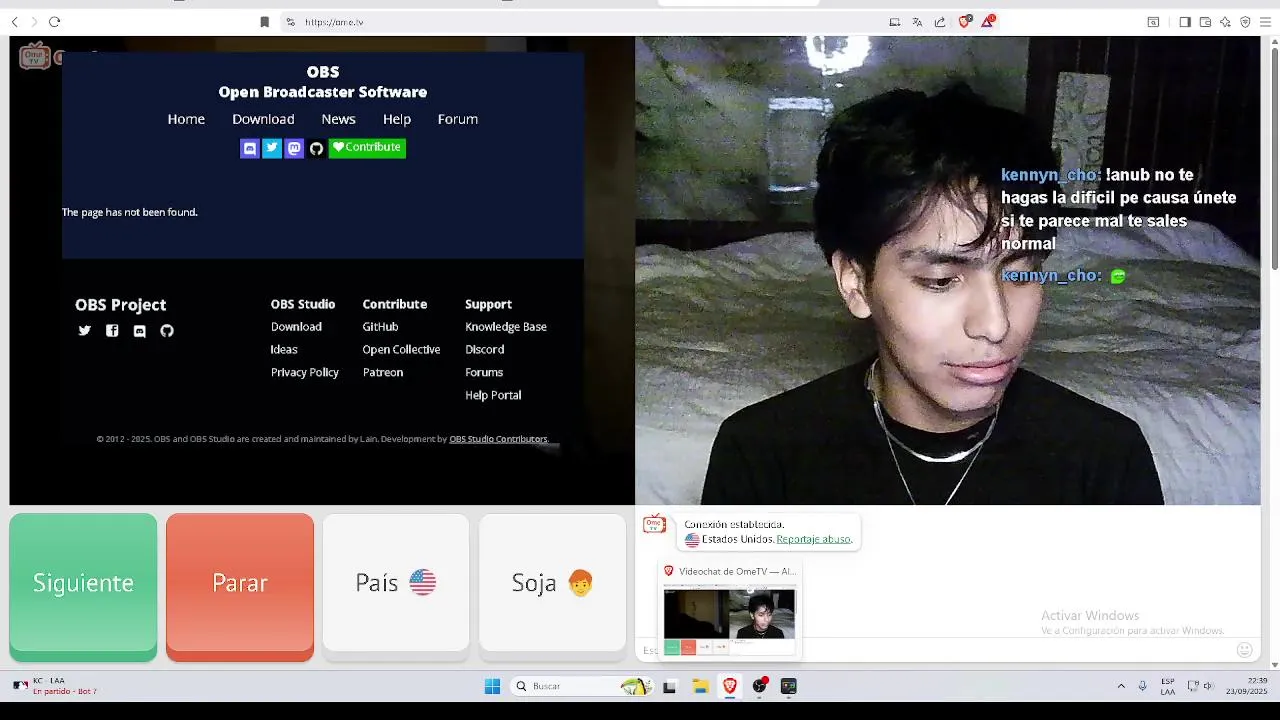
Task: Open Discord link under Support
Action: pyautogui.click(x=484, y=350)
